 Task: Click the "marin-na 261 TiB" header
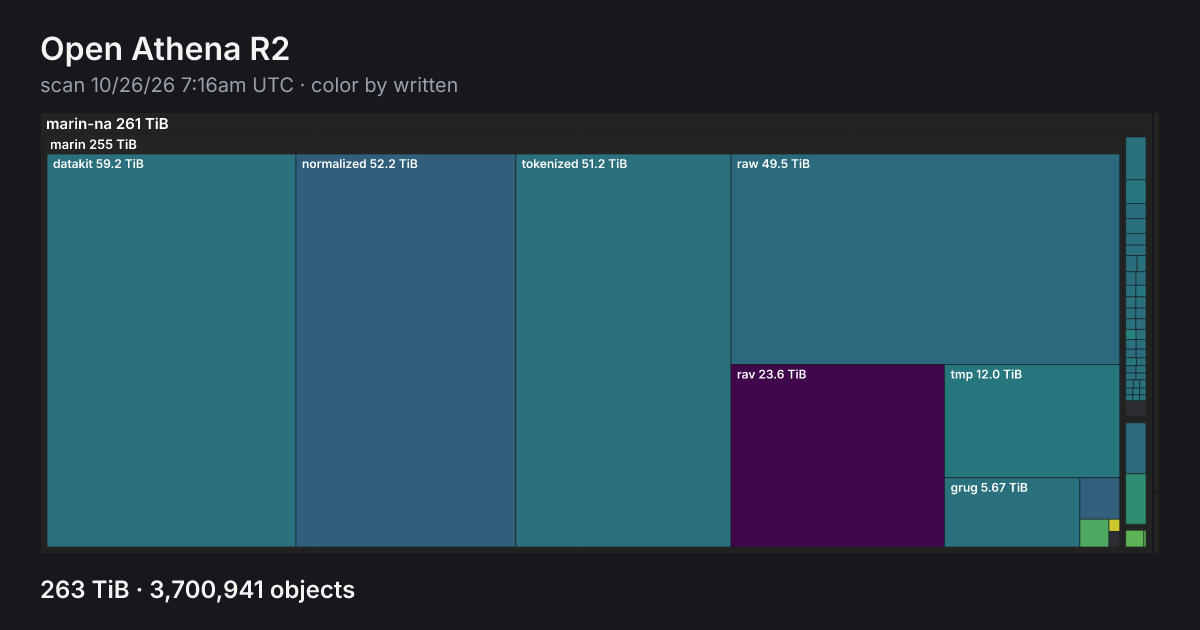coord(107,124)
